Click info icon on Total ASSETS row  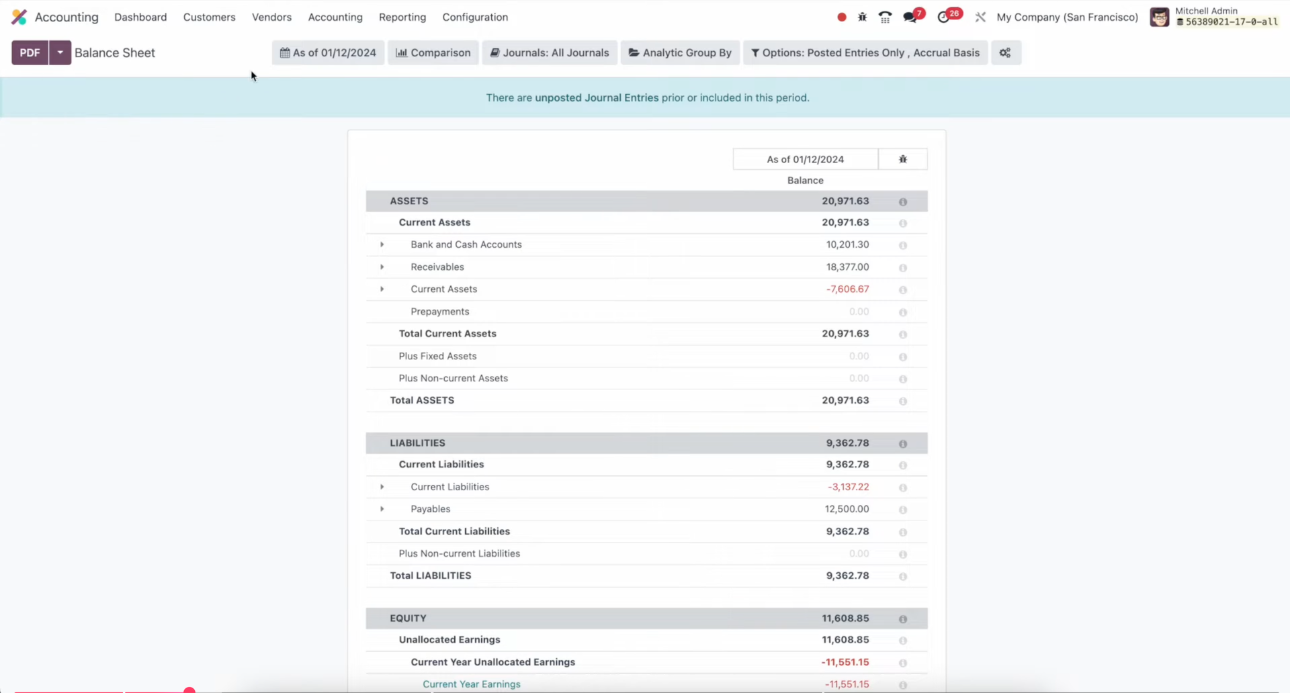point(903,401)
